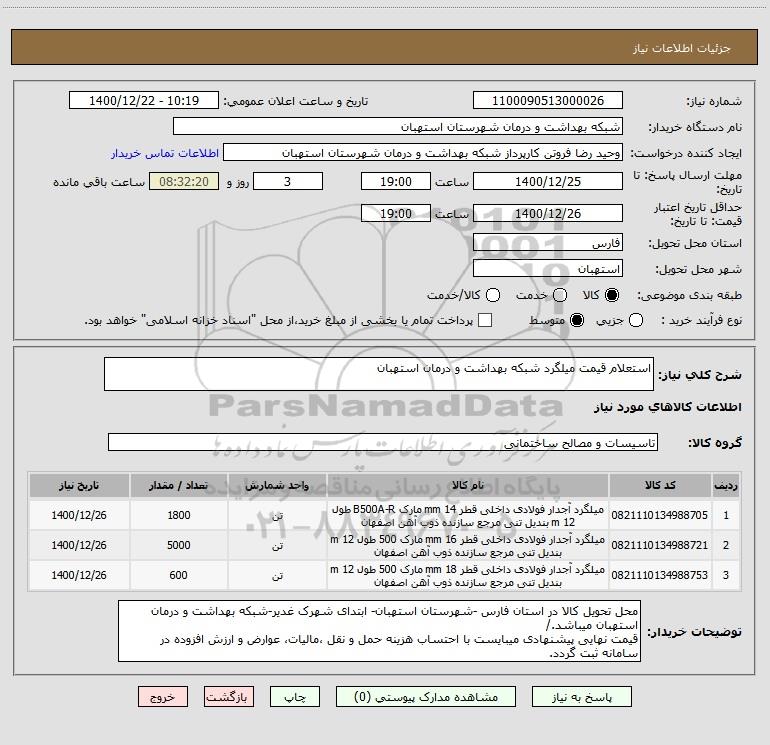The image size is (770, 745).
Task: Click need date in row 1
Action: [x=79, y=515]
